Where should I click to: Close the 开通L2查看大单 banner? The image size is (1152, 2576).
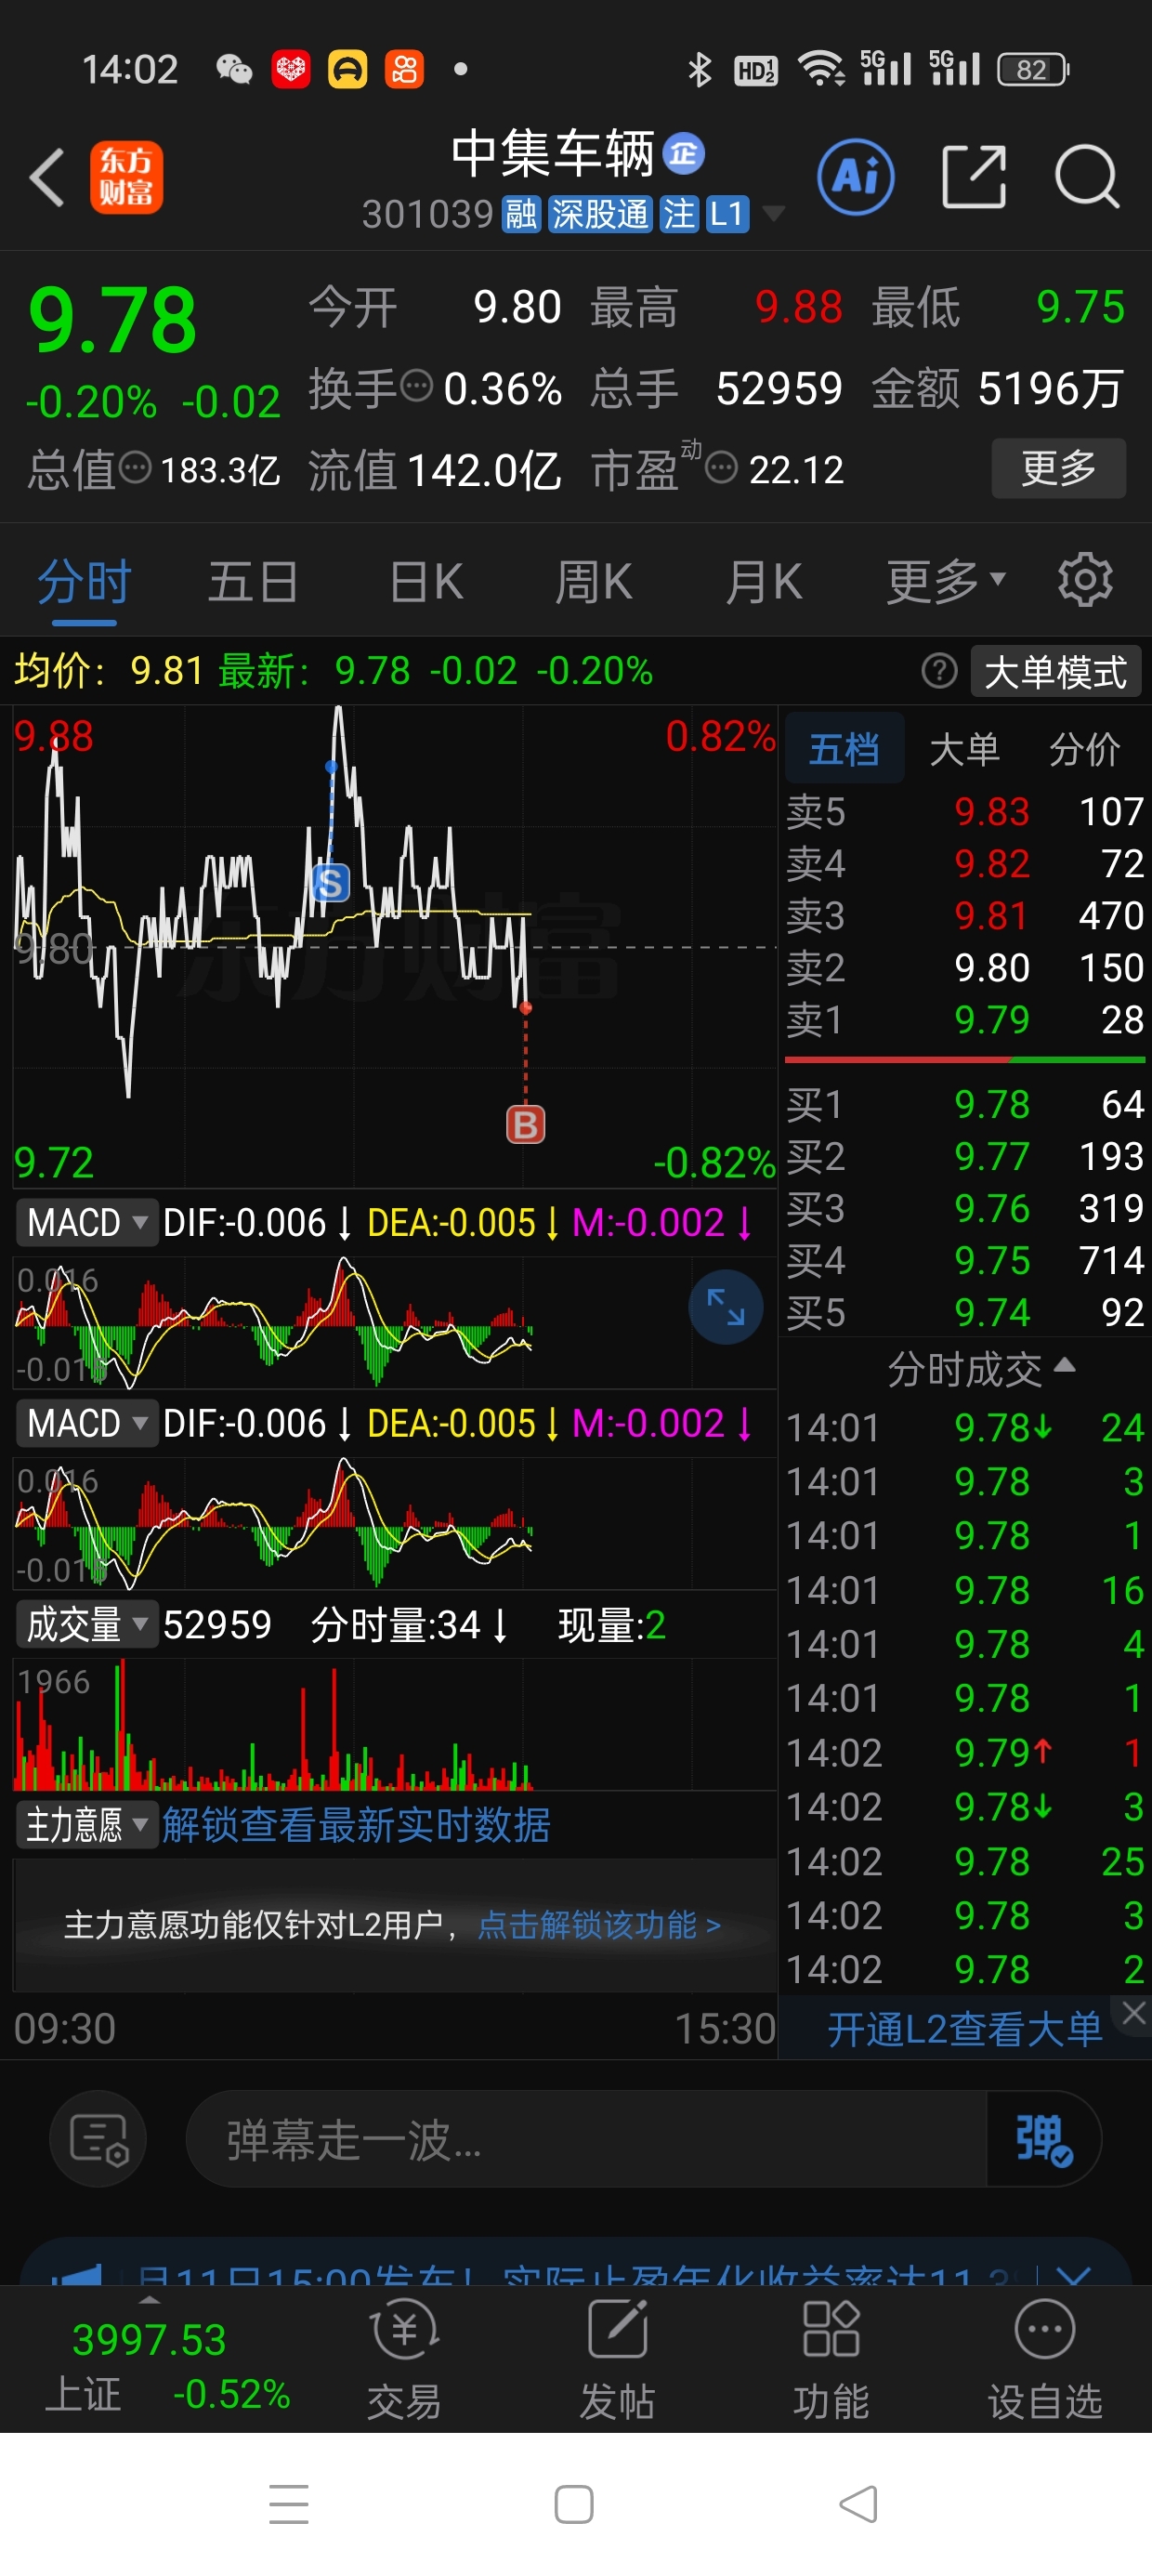coord(1134,2013)
